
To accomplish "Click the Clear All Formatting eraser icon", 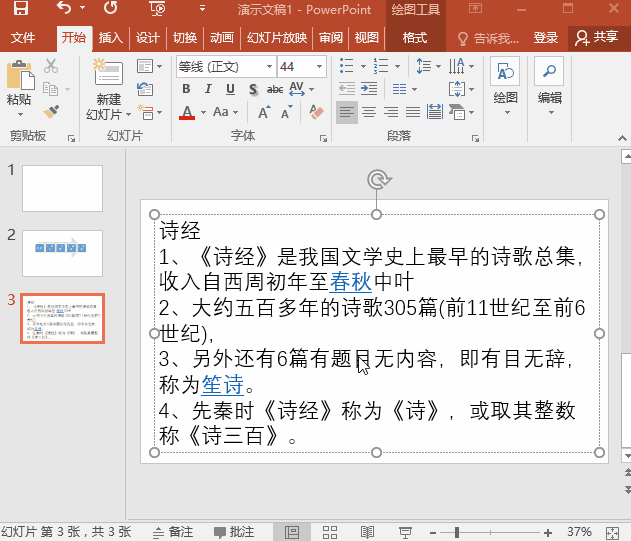I will 318,112.
